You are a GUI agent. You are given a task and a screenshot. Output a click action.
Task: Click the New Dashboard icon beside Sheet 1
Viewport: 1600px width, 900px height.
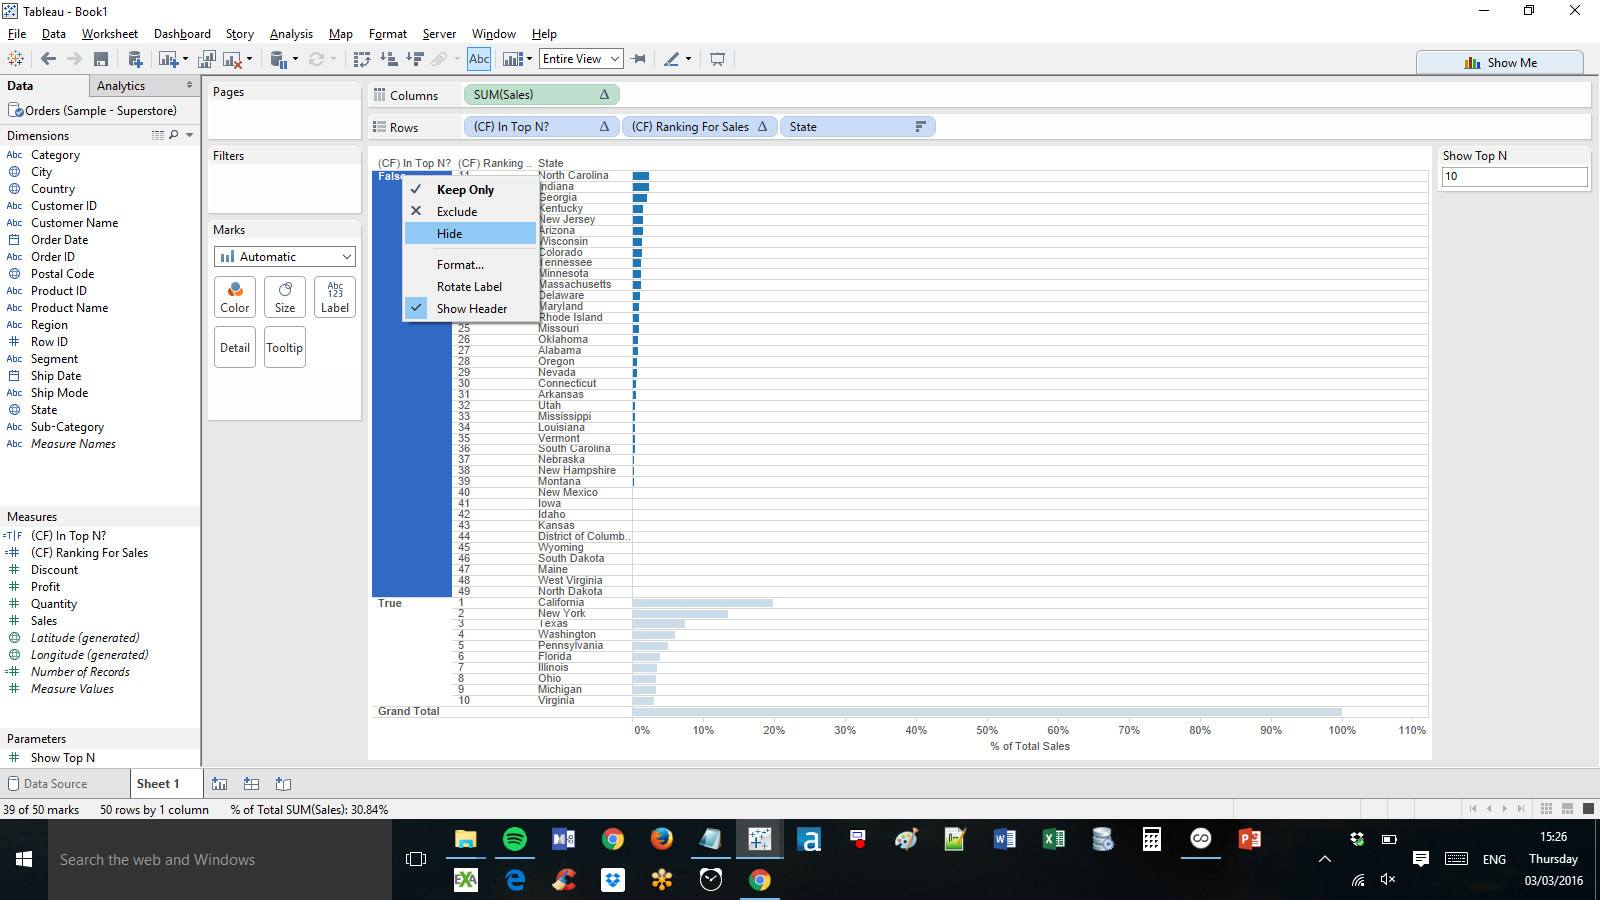click(x=252, y=784)
